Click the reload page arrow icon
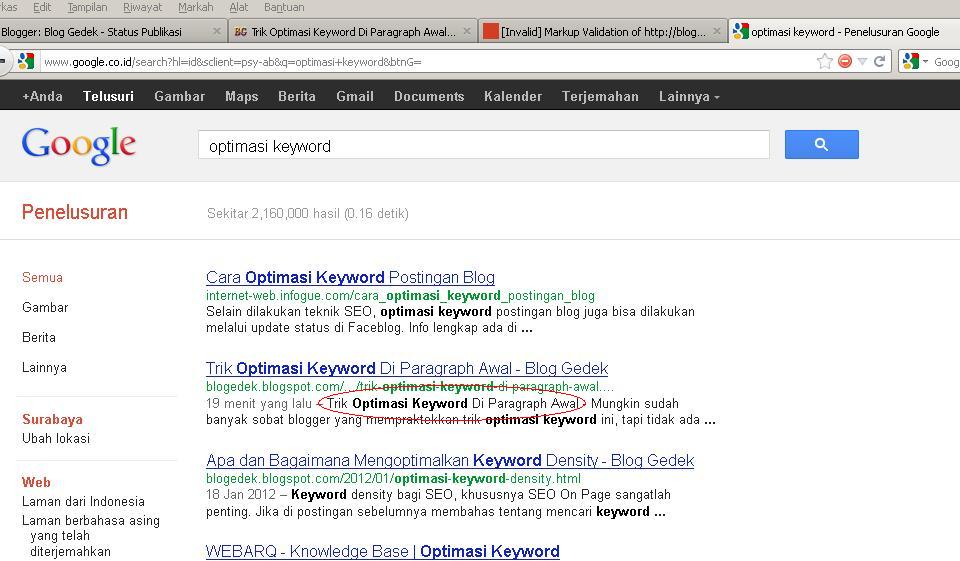 [880, 61]
